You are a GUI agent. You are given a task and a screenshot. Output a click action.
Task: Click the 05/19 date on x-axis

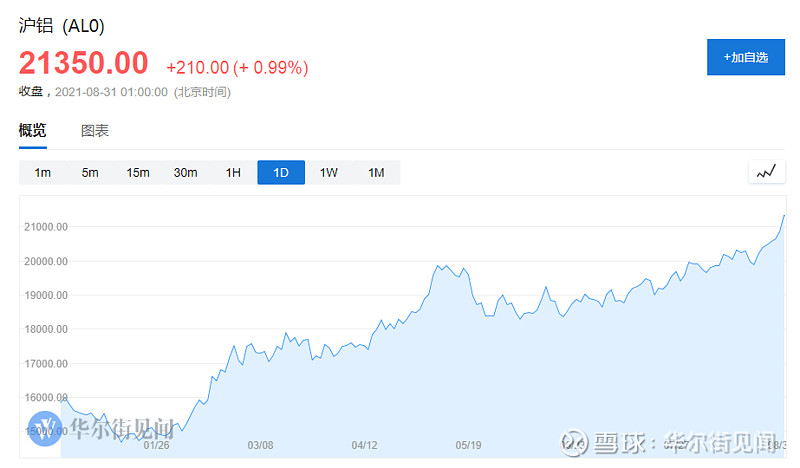(x=469, y=446)
